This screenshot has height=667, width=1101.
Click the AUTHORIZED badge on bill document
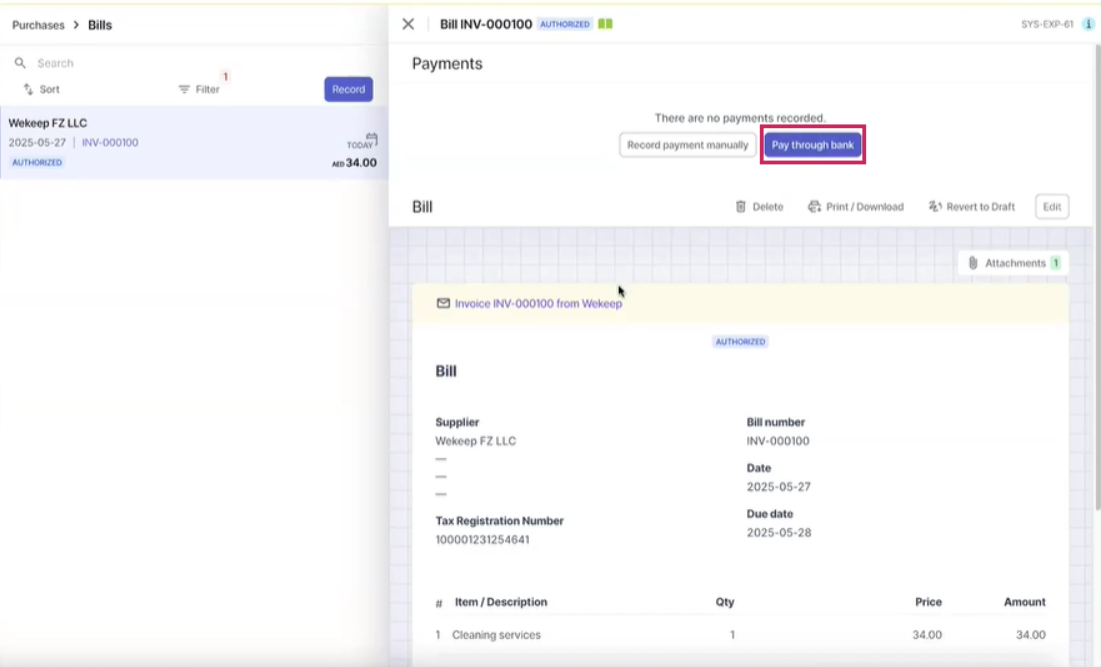coord(740,341)
